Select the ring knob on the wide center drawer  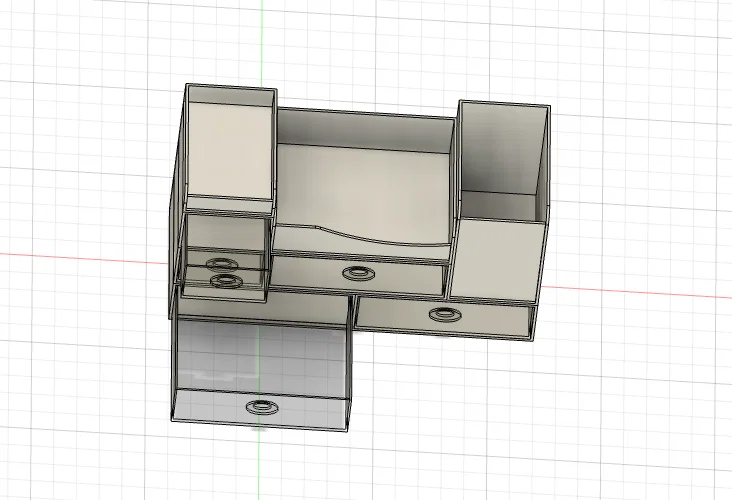[359, 273]
